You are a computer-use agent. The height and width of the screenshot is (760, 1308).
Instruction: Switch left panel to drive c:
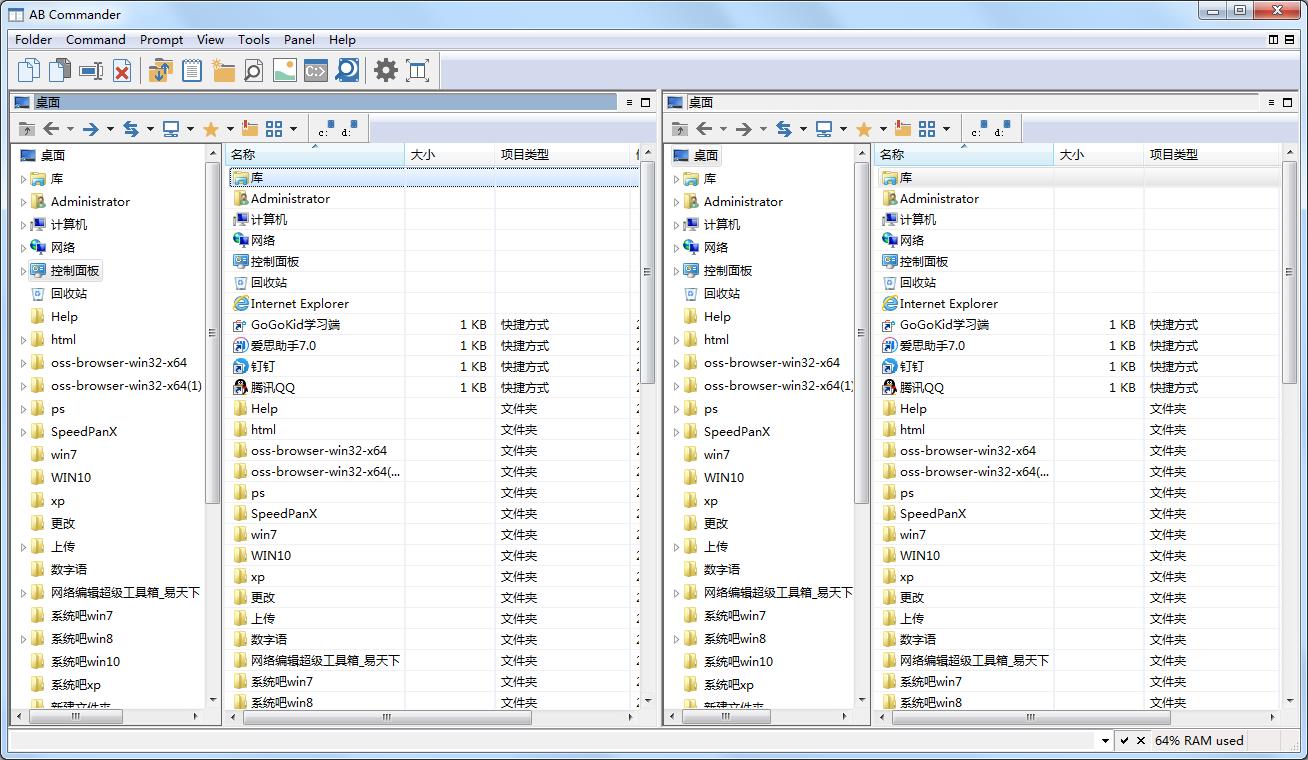coord(324,129)
